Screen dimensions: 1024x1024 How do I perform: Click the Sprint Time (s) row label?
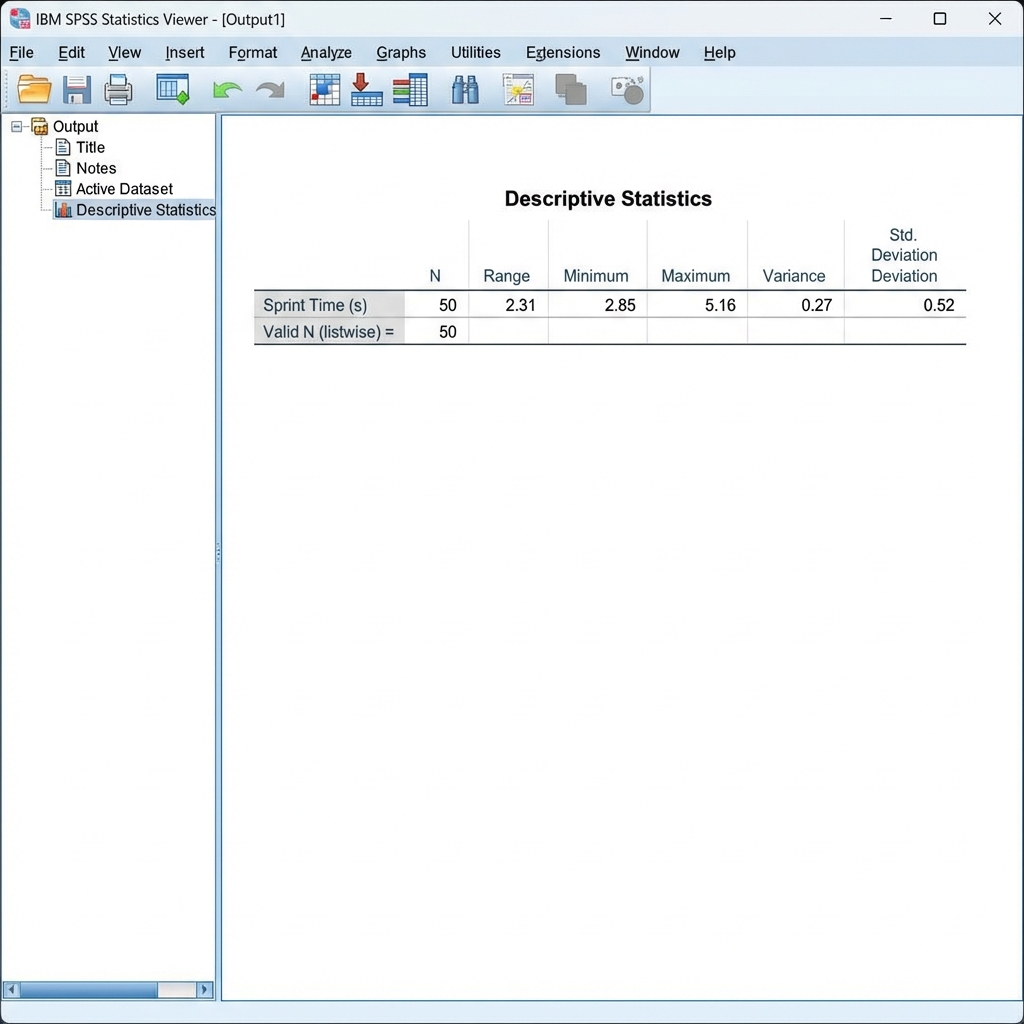pos(315,305)
